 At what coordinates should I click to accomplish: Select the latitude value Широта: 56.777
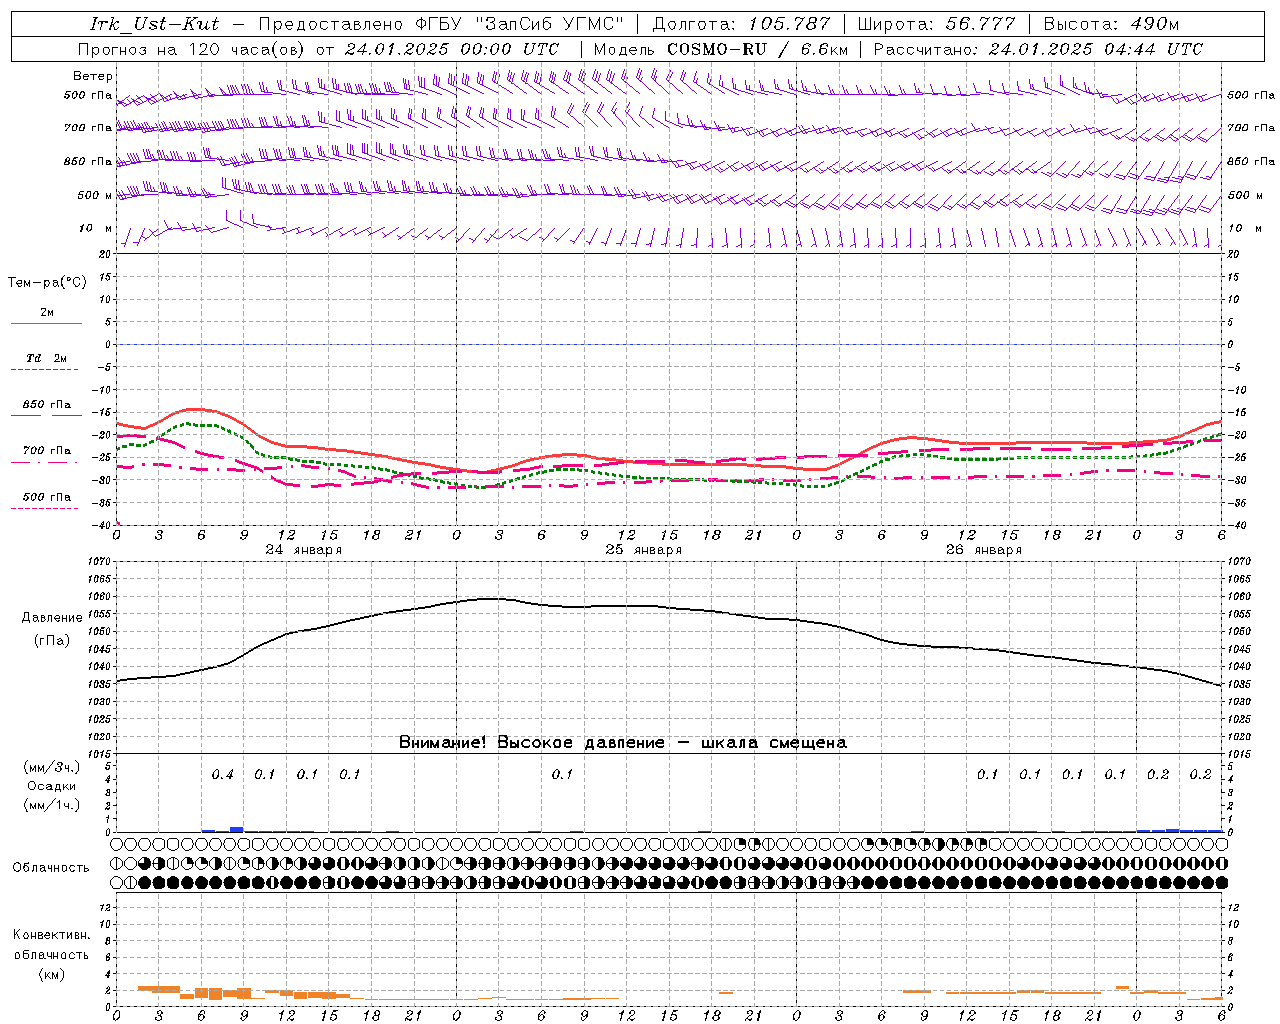click(936, 24)
